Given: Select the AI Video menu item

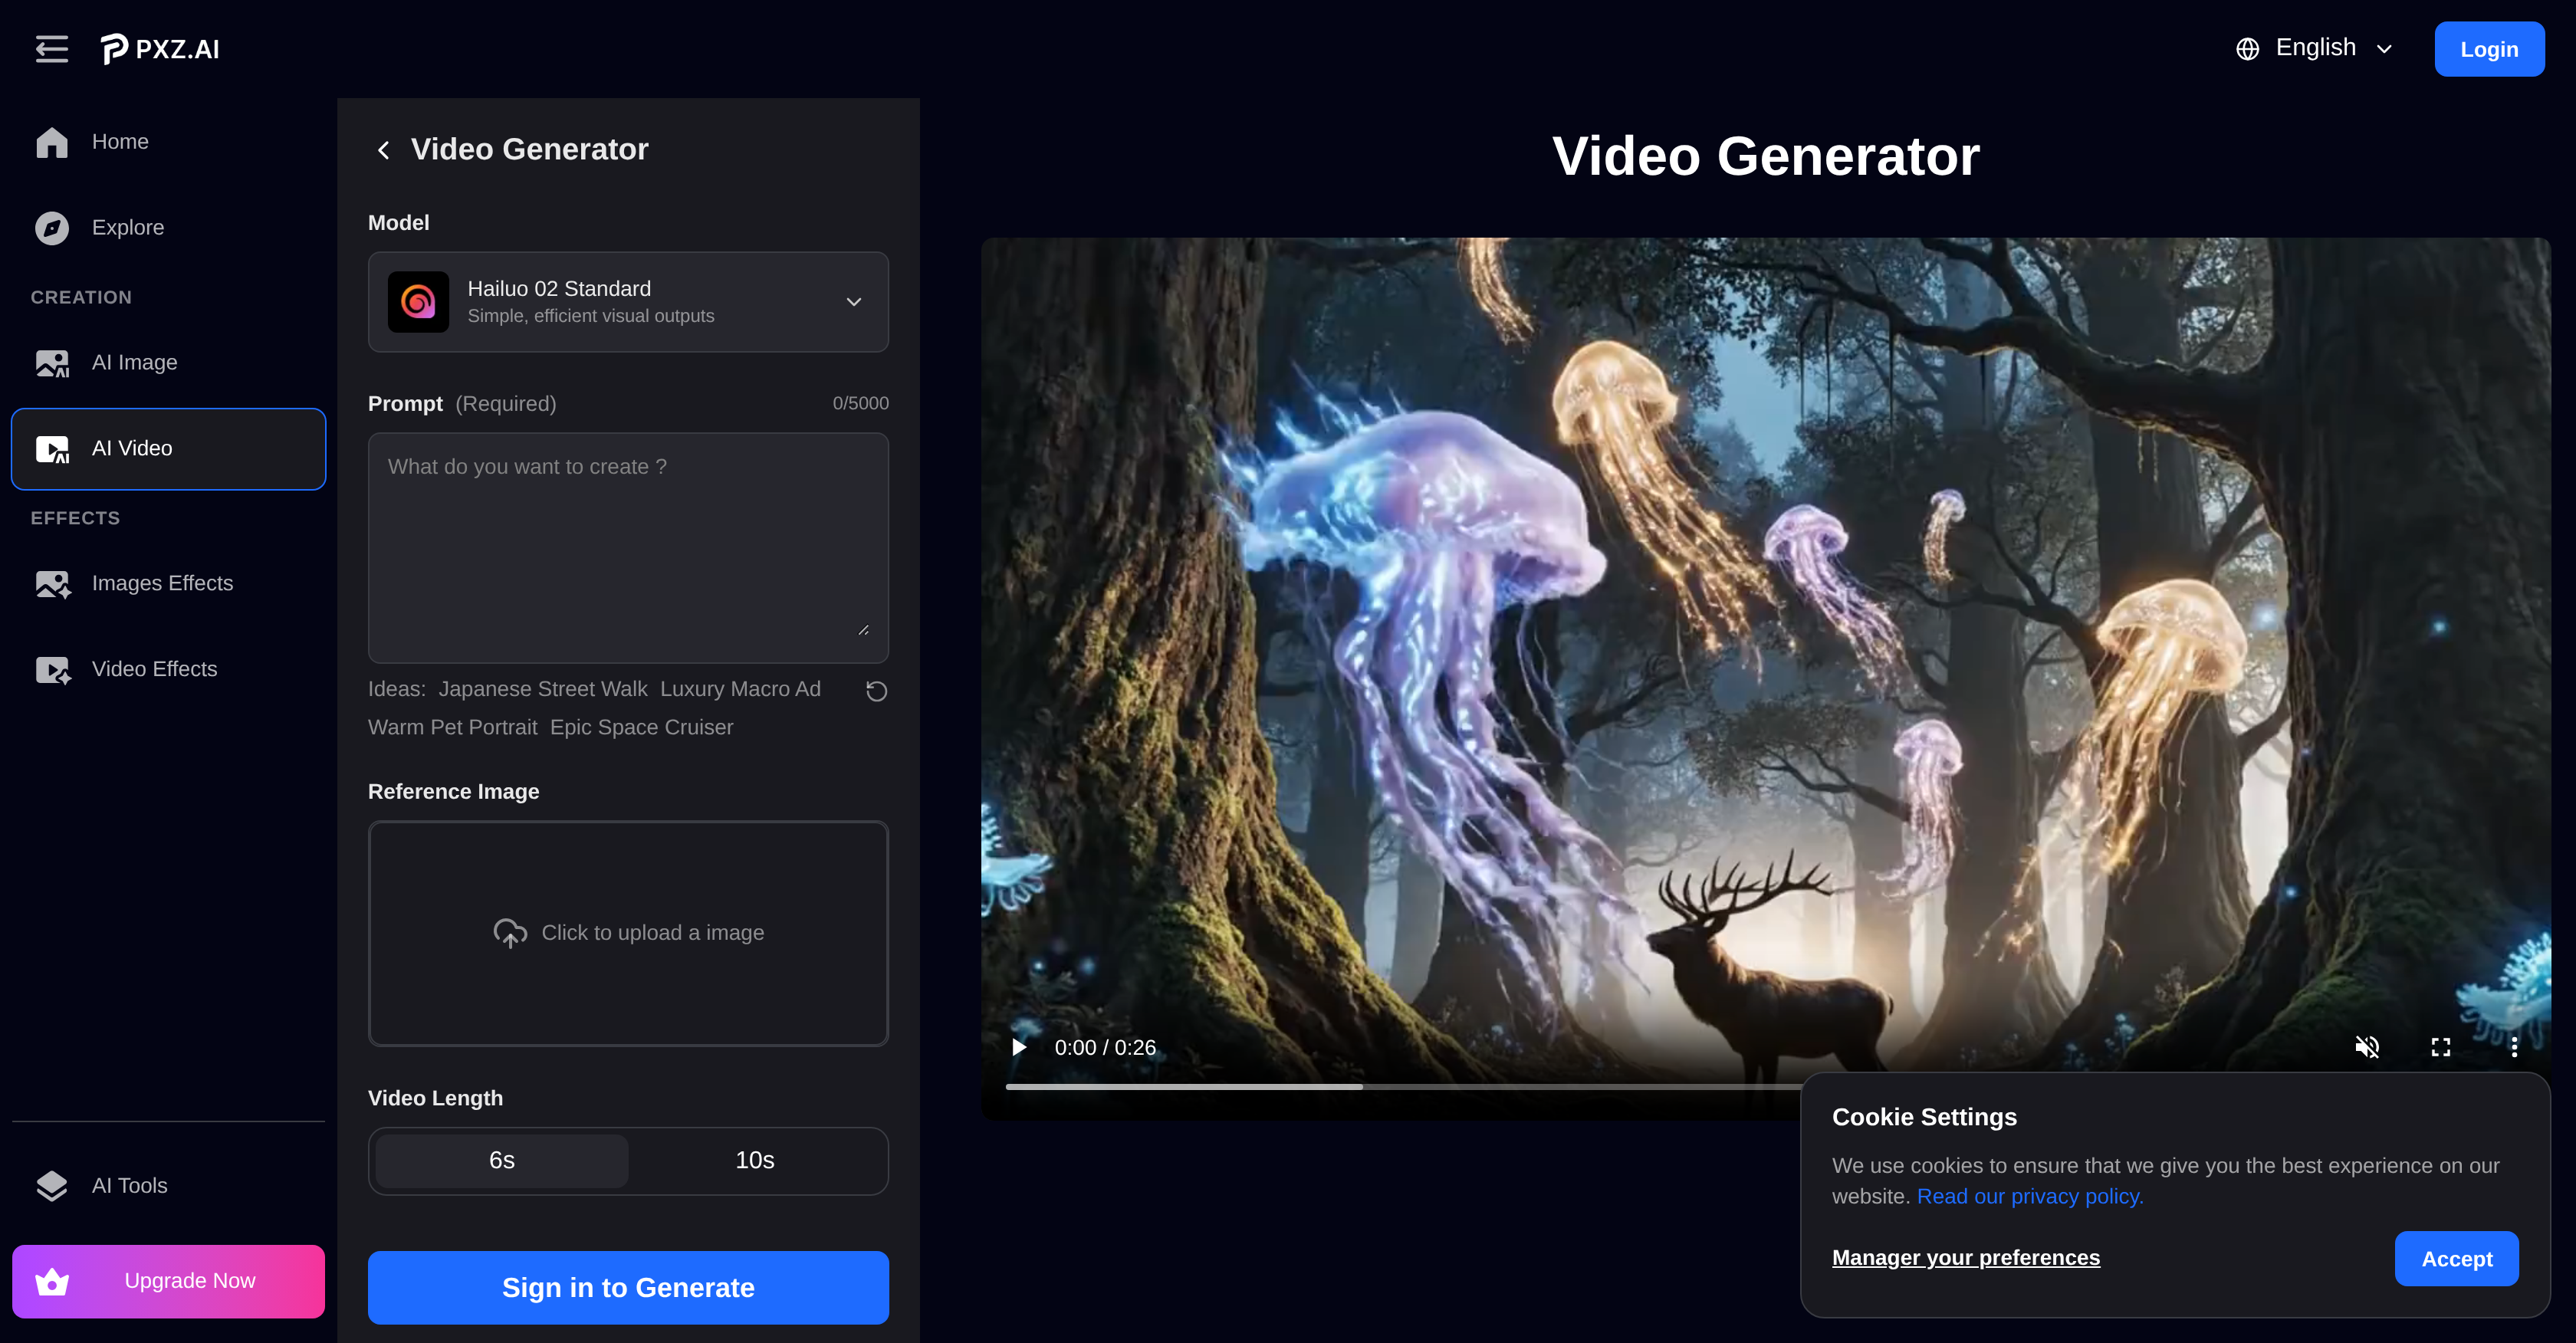Looking at the screenshot, I should coord(131,448).
